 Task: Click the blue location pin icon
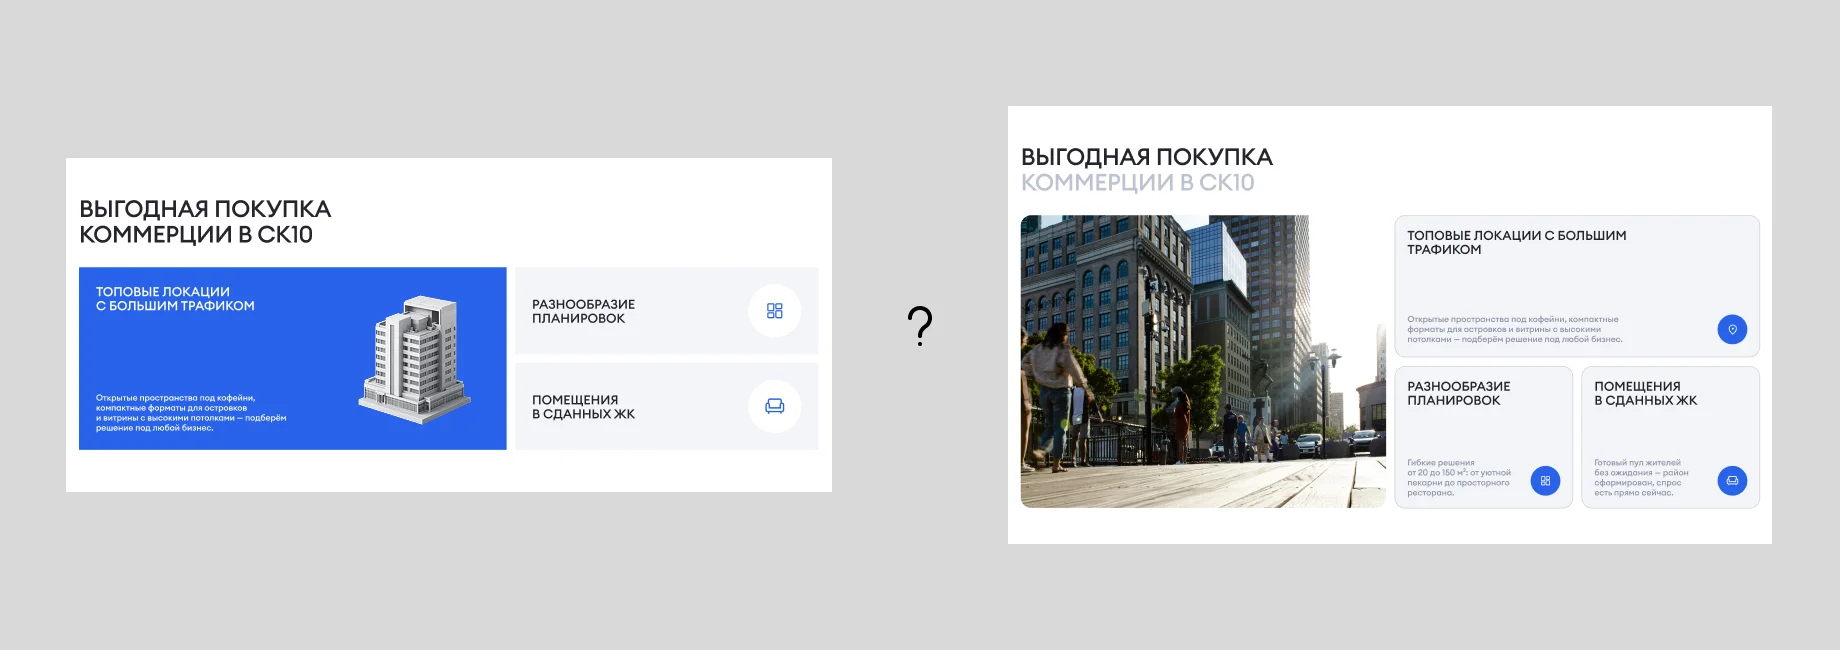tap(1732, 329)
